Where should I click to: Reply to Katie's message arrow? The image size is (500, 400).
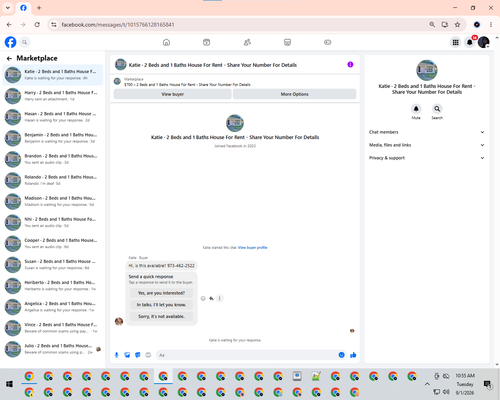tap(211, 298)
